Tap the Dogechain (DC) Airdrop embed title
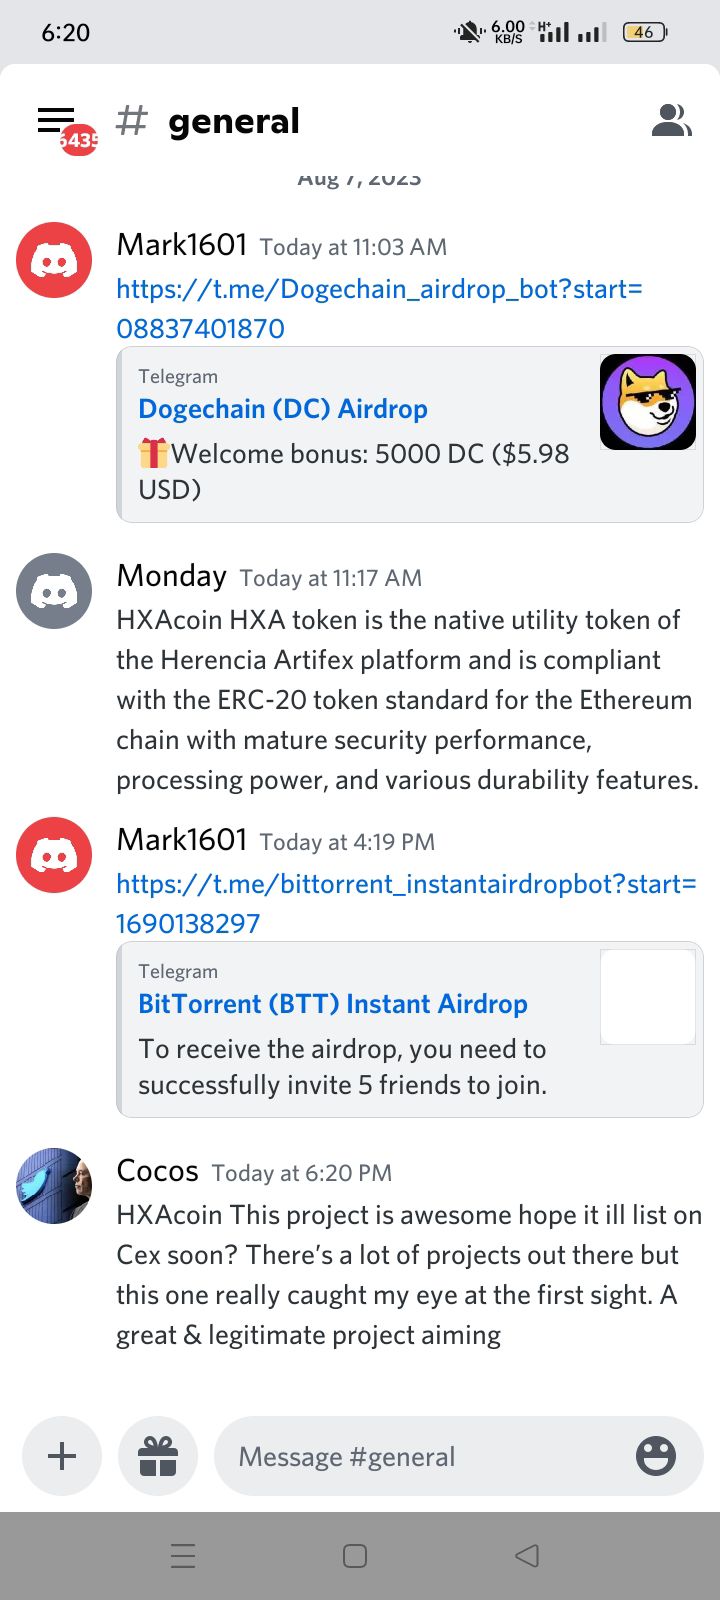 coord(283,409)
